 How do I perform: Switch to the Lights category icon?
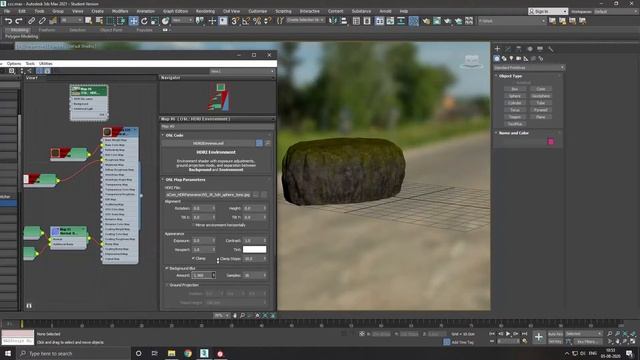(511, 58)
